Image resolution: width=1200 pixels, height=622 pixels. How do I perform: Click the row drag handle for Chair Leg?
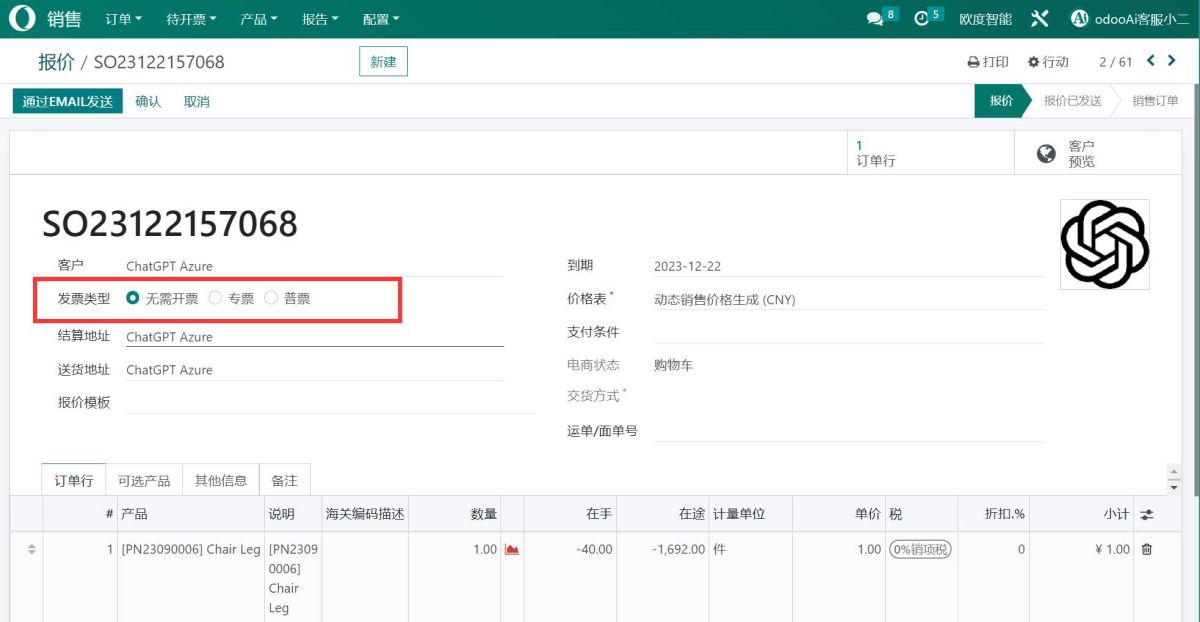[x=31, y=549]
